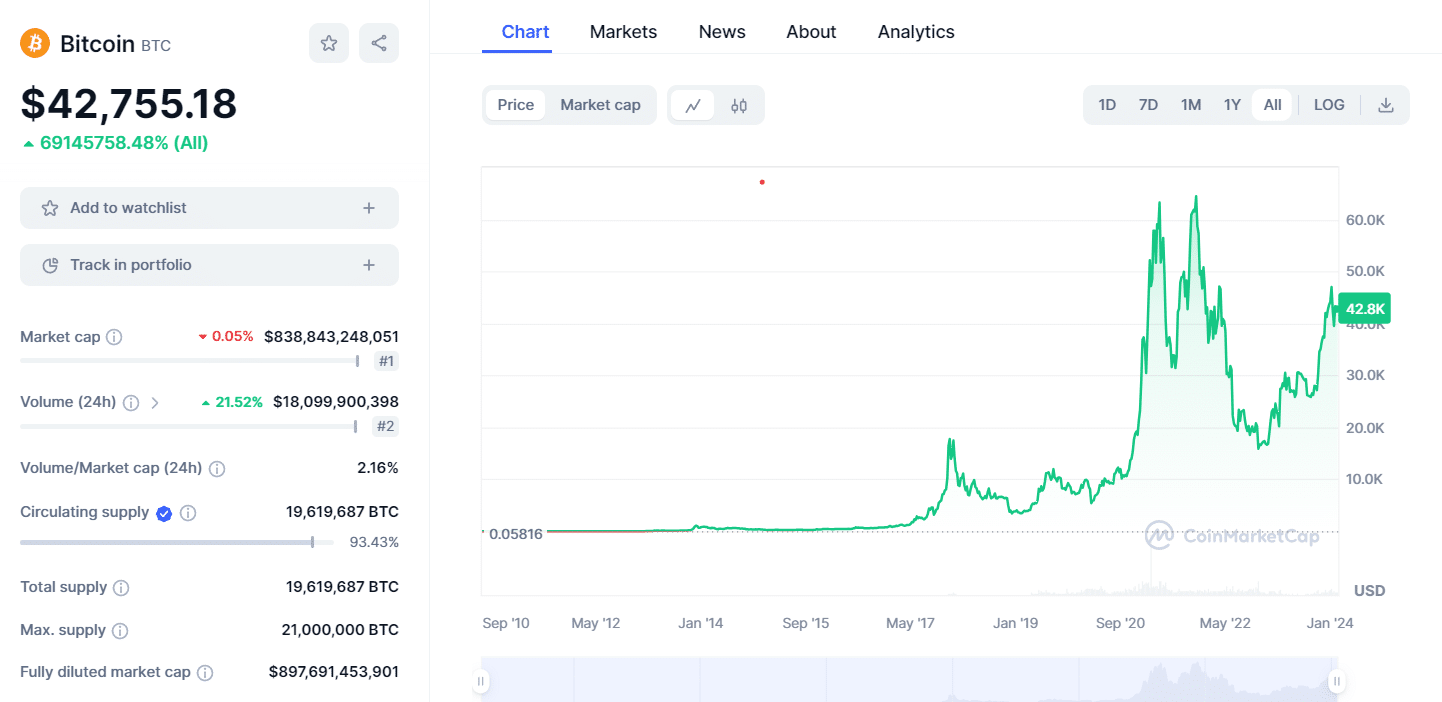Screen dimensions: 1442x702
Task: Select the Price view toggle
Action: tap(515, 104)
